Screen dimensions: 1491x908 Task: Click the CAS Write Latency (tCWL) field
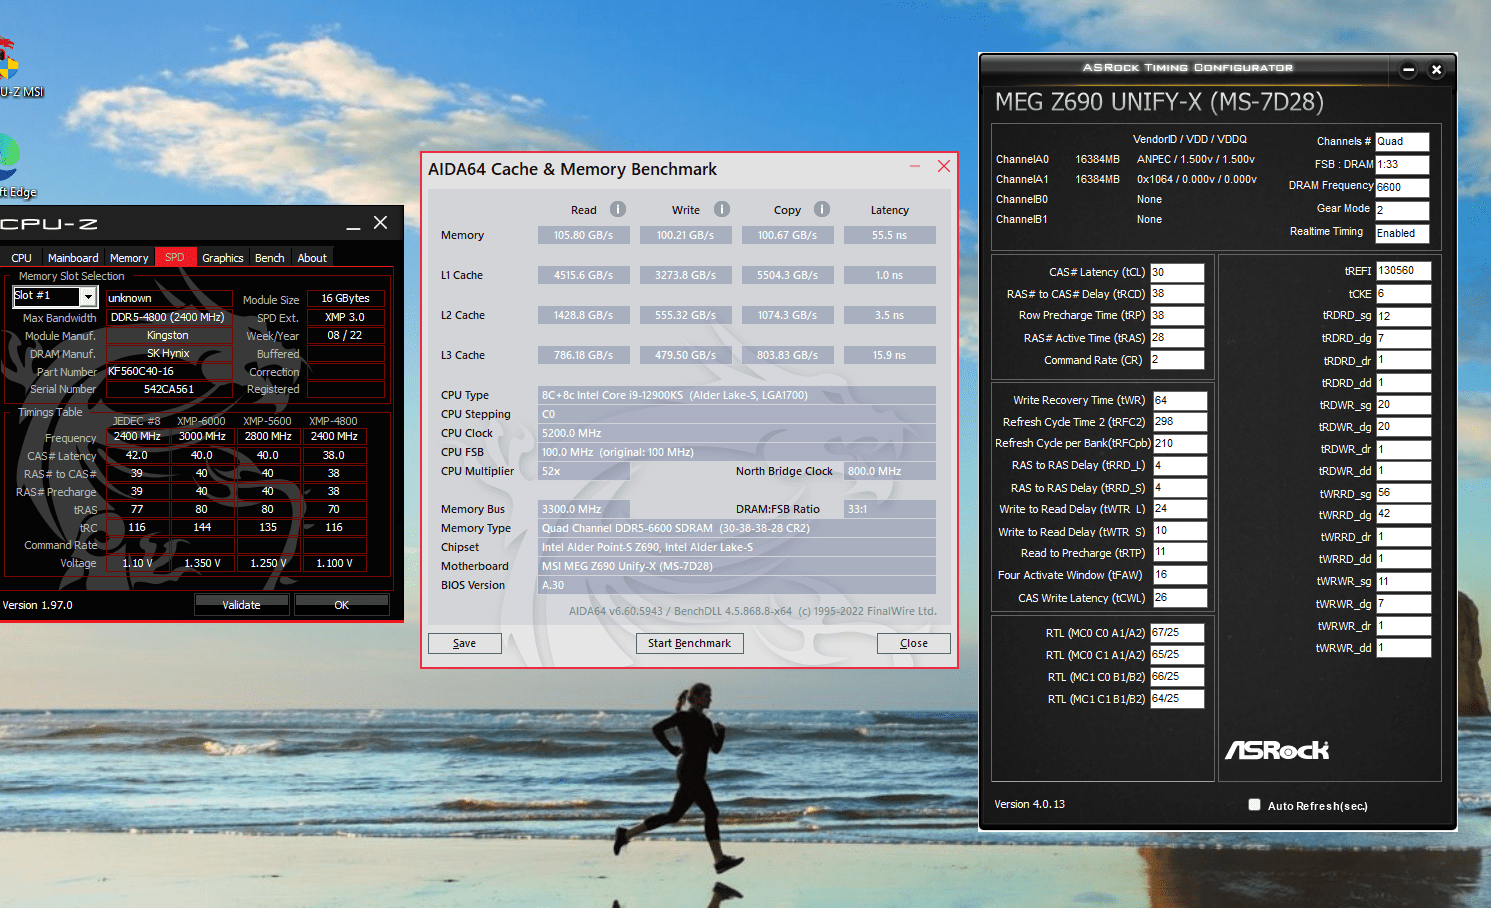1180,598
